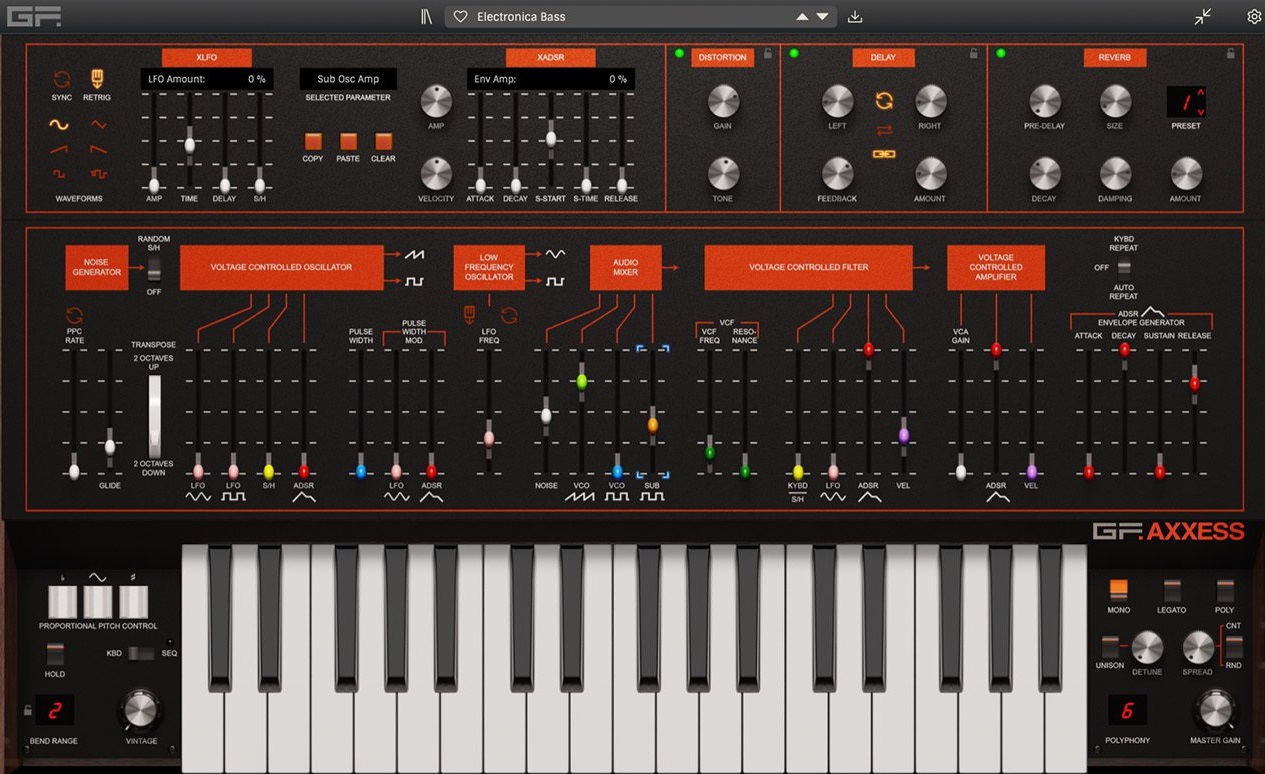Screen dimensions: 1265x774
Task: Toggle the Distortion power LED
Action: (x=680, y=53)
